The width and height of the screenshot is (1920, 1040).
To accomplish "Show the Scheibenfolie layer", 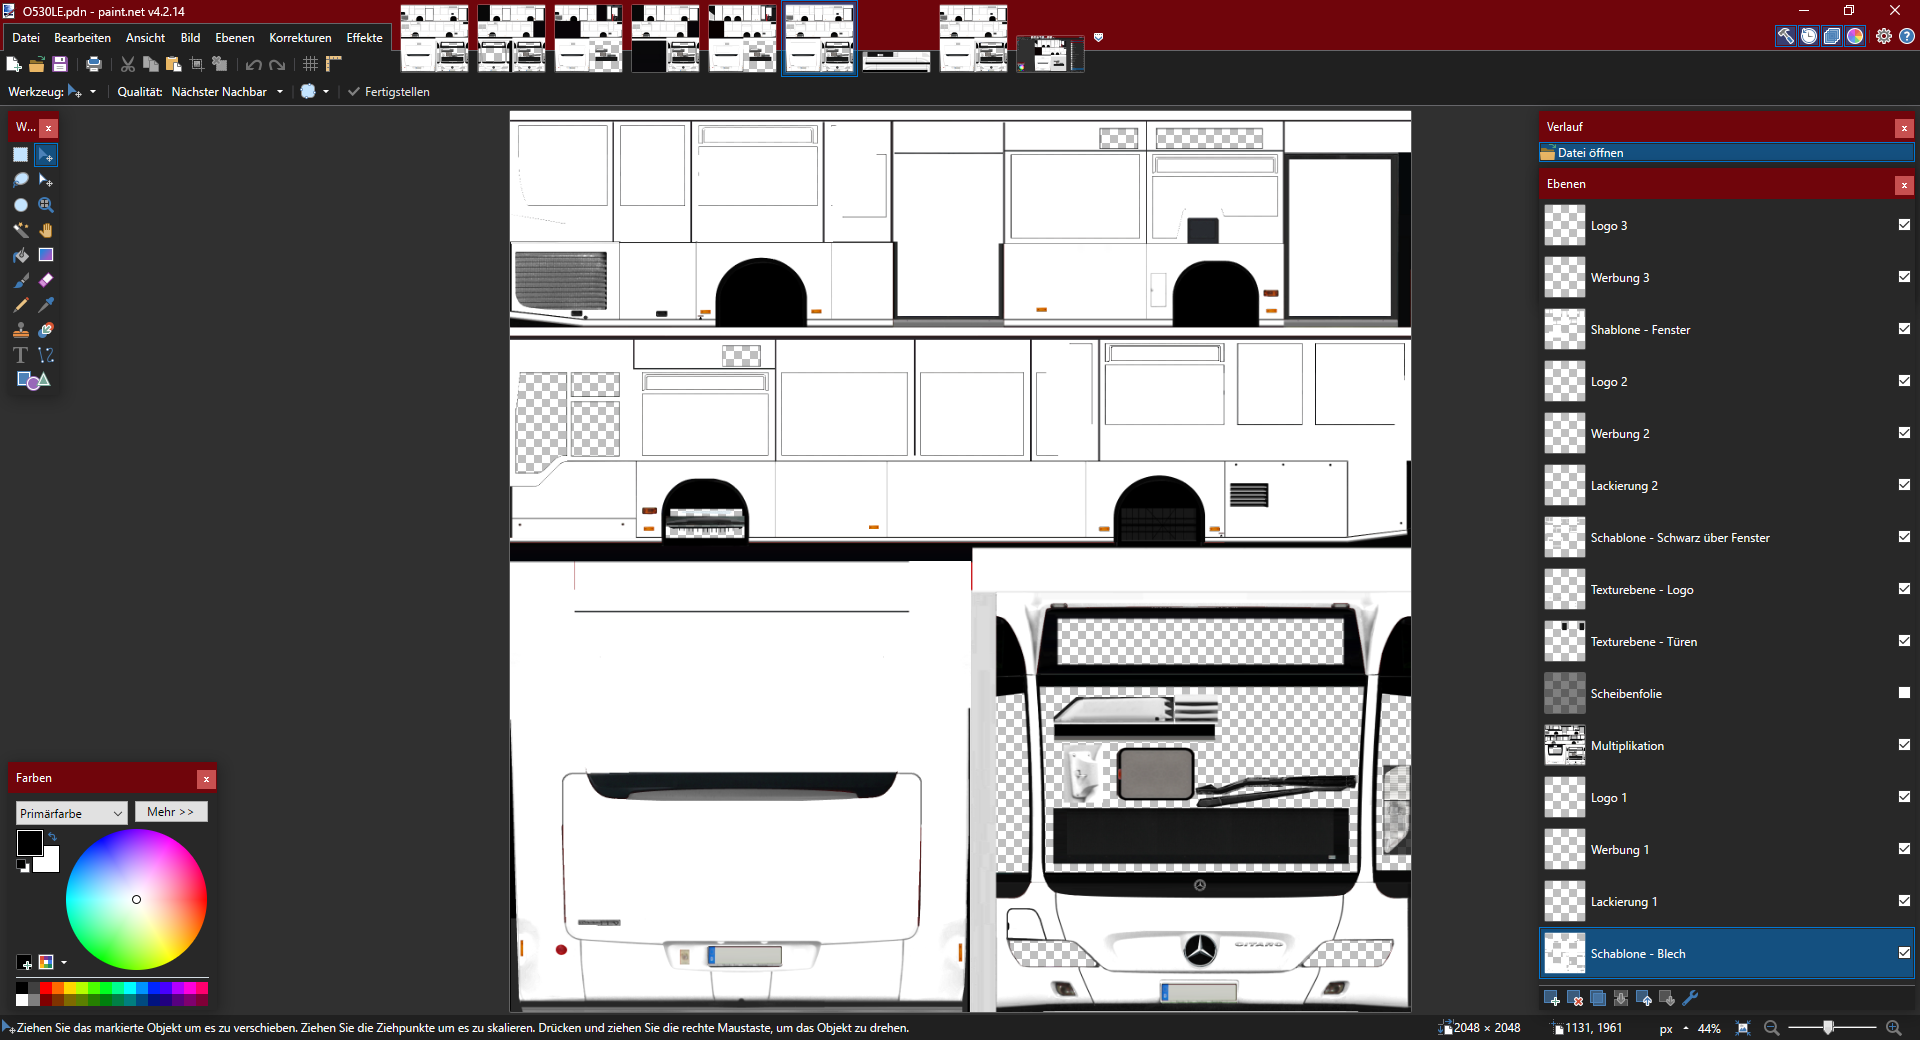I will click(1904, 693).
